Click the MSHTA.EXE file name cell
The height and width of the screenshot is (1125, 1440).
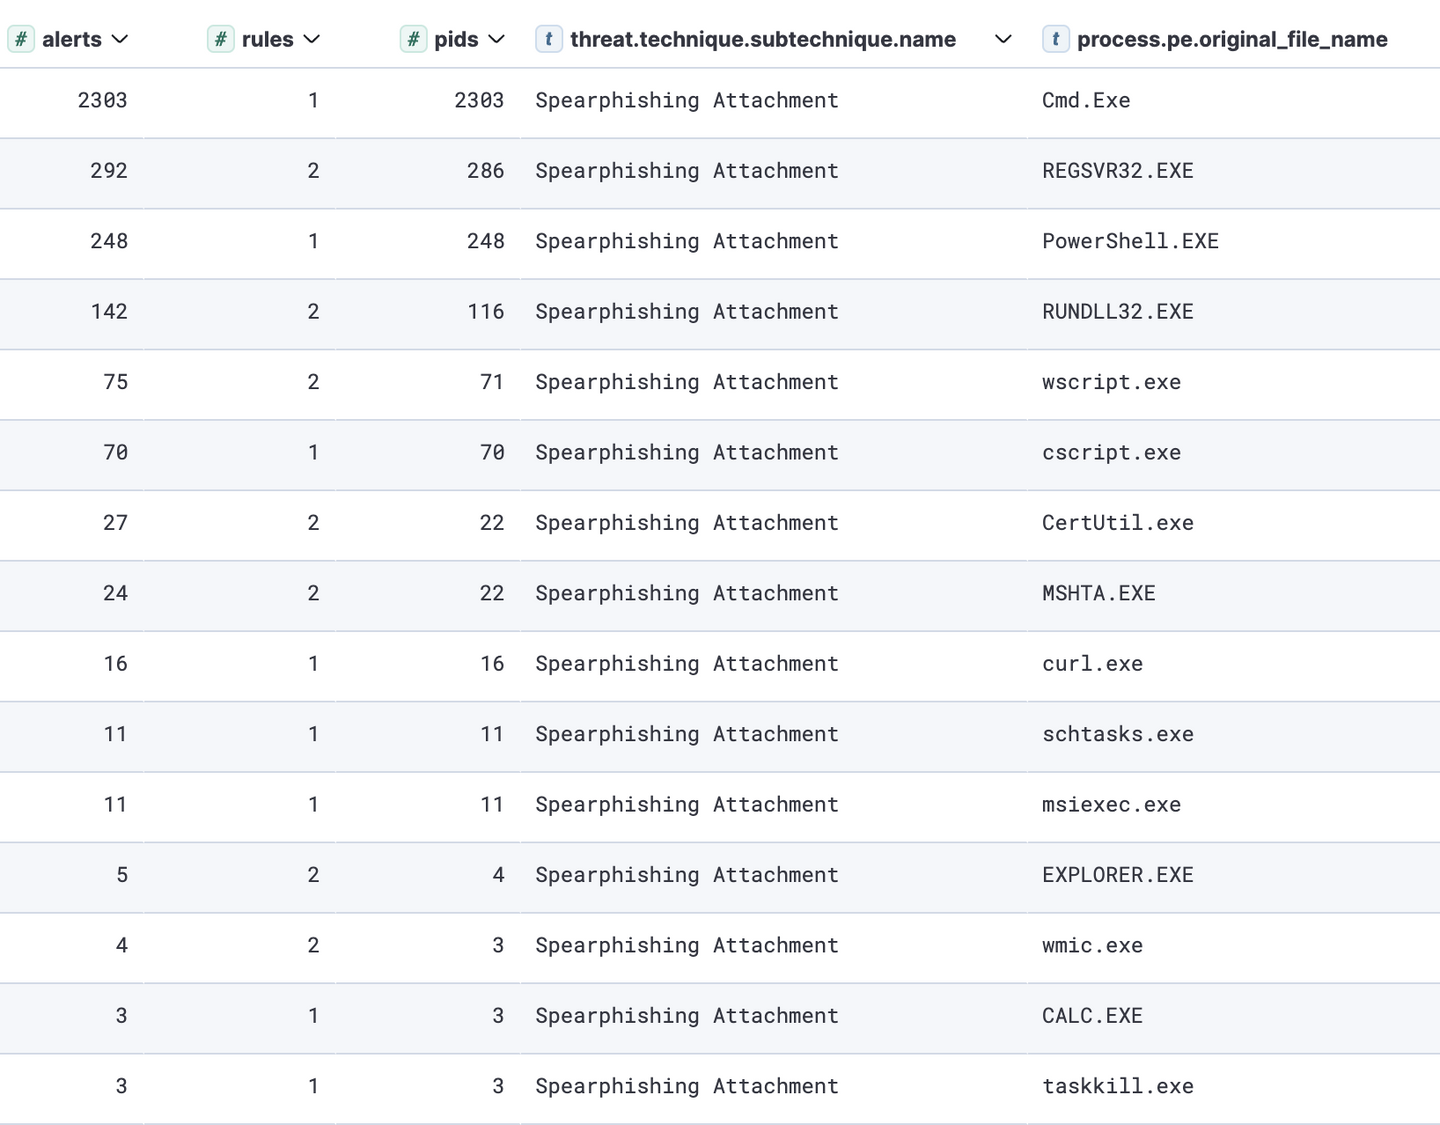1098,593
